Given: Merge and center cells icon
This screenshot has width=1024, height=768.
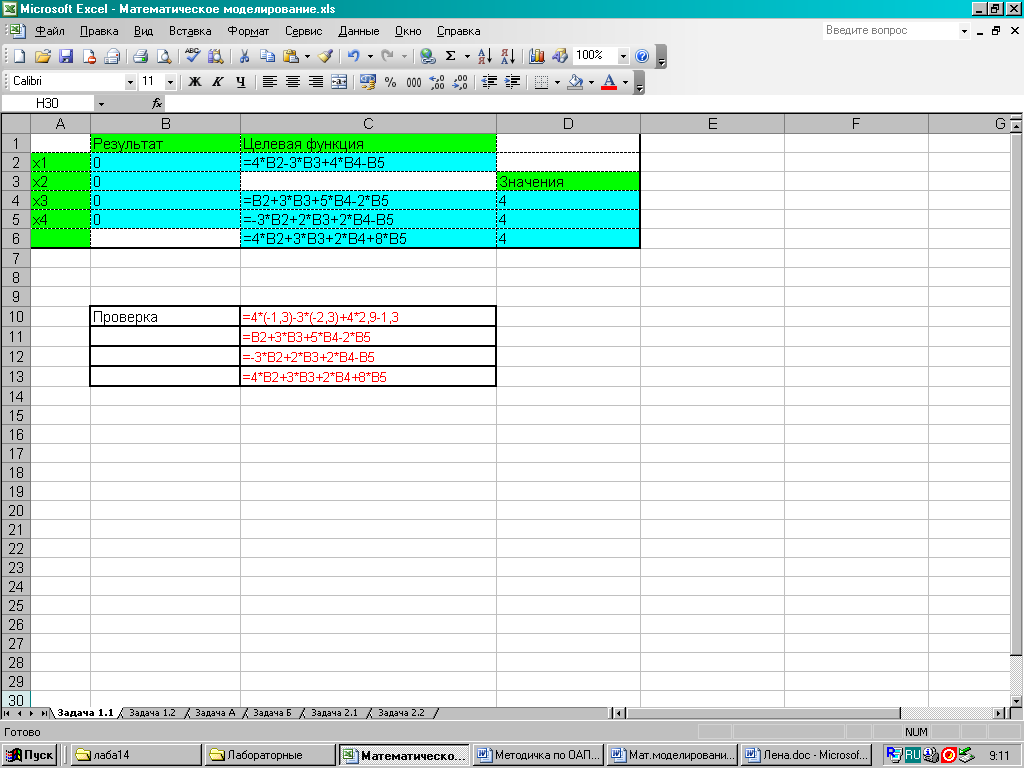Looking at the screenshot, I should 339,82.
